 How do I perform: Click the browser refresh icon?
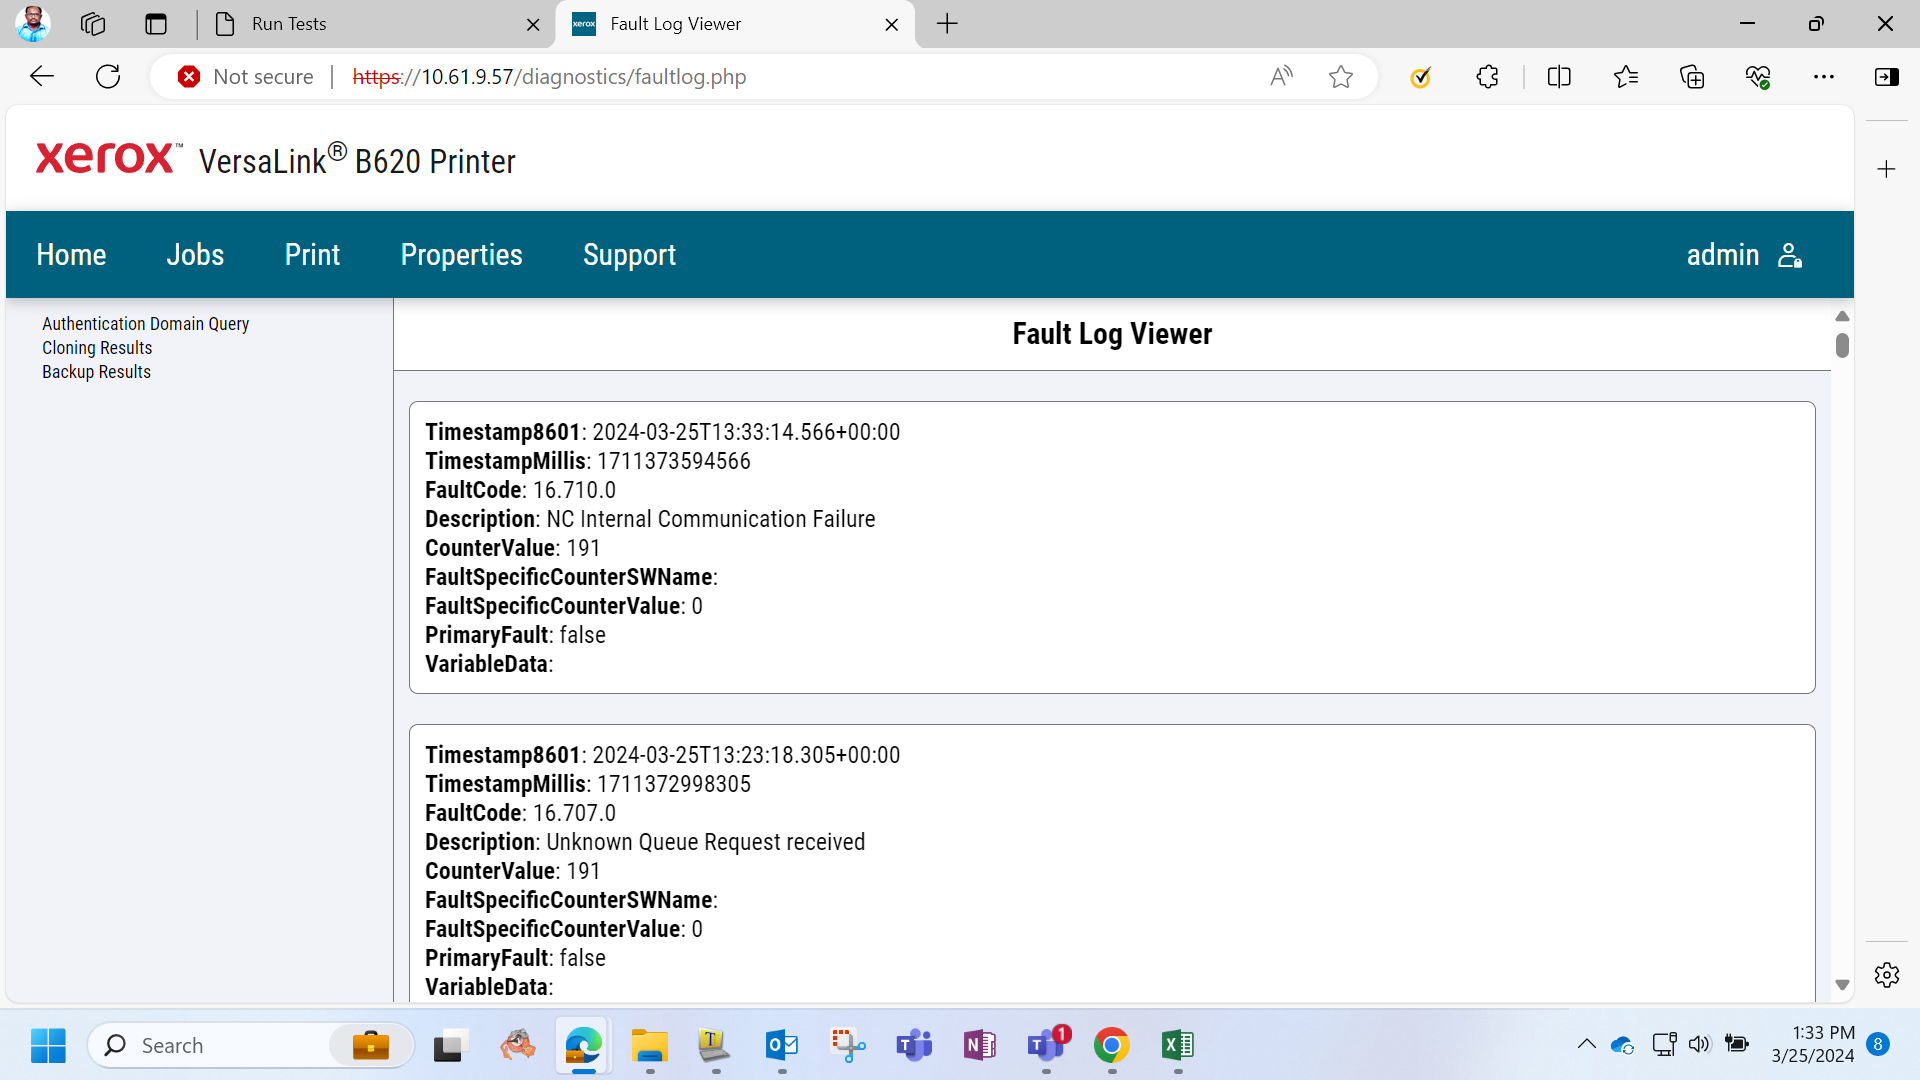pos(108,77)
